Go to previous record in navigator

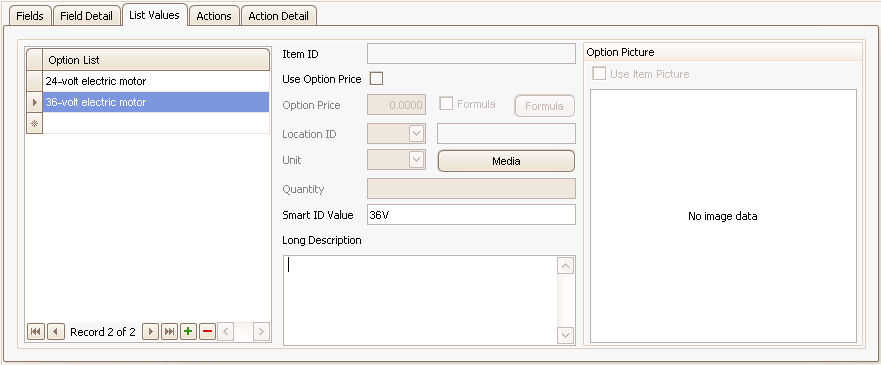click(55, 332)
